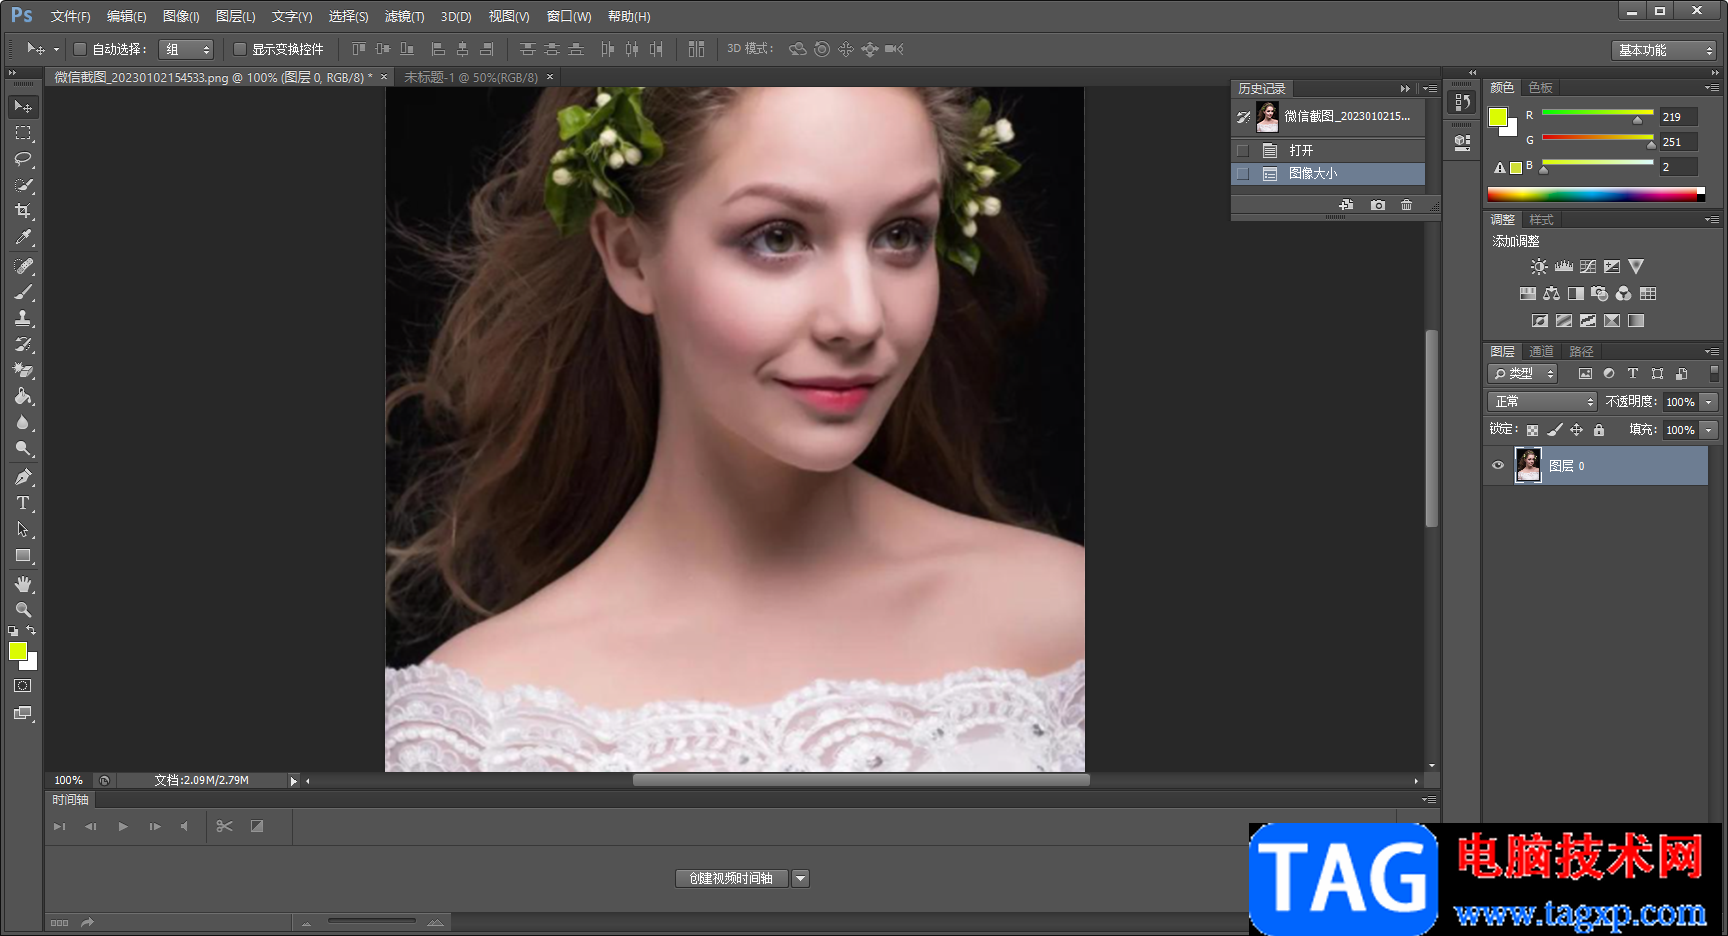
Task: Select the 打开 history state
Action: coord(1301,150)
